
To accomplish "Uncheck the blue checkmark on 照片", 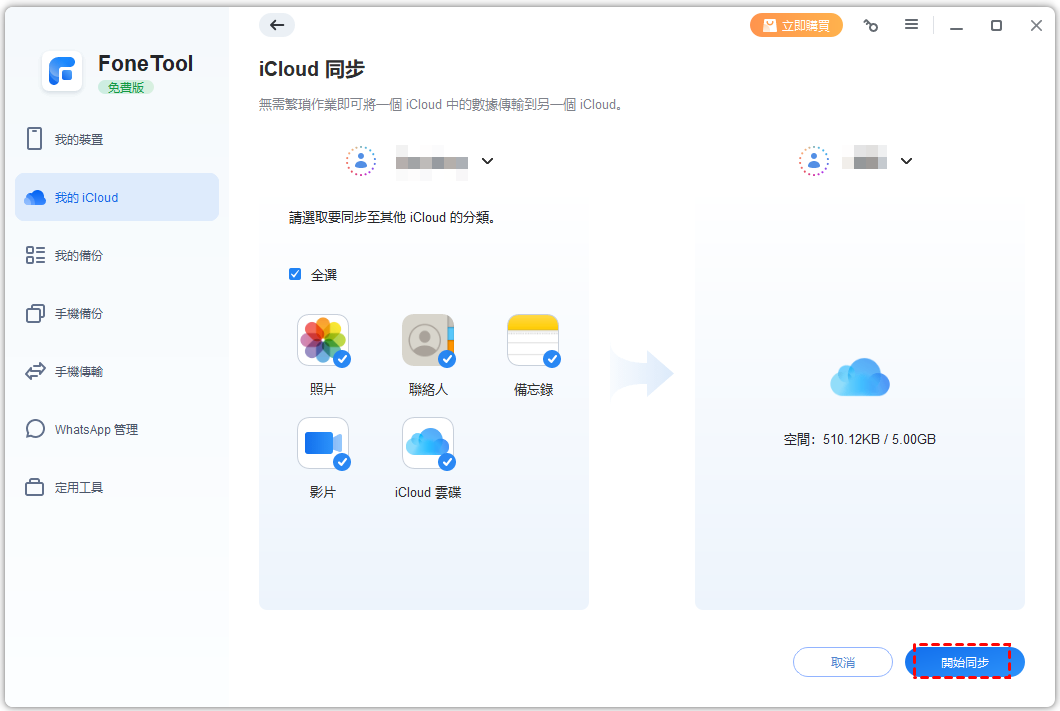I will 342,359.
